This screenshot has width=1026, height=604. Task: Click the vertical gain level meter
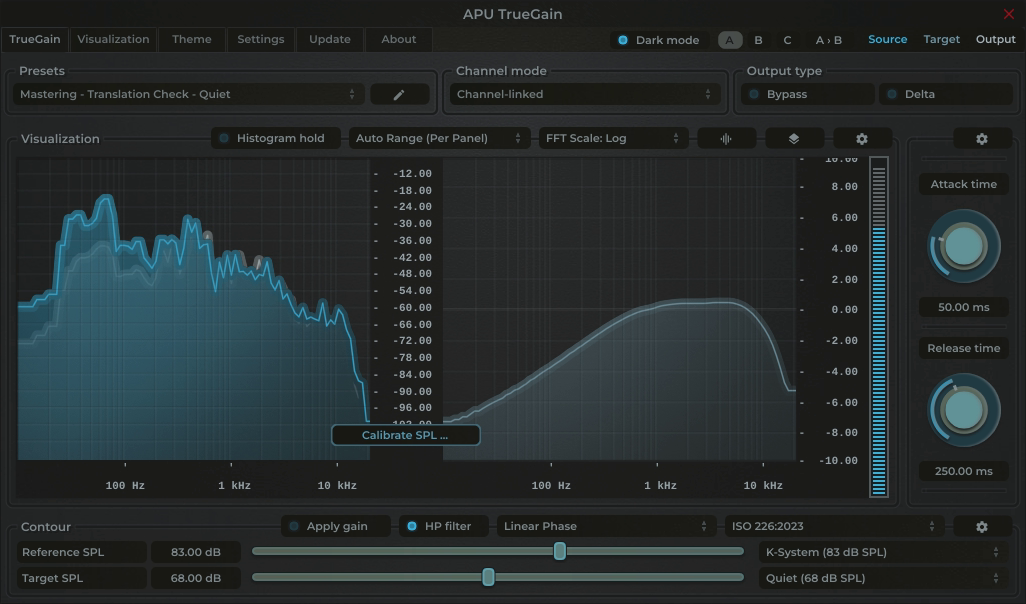point(879,327)
